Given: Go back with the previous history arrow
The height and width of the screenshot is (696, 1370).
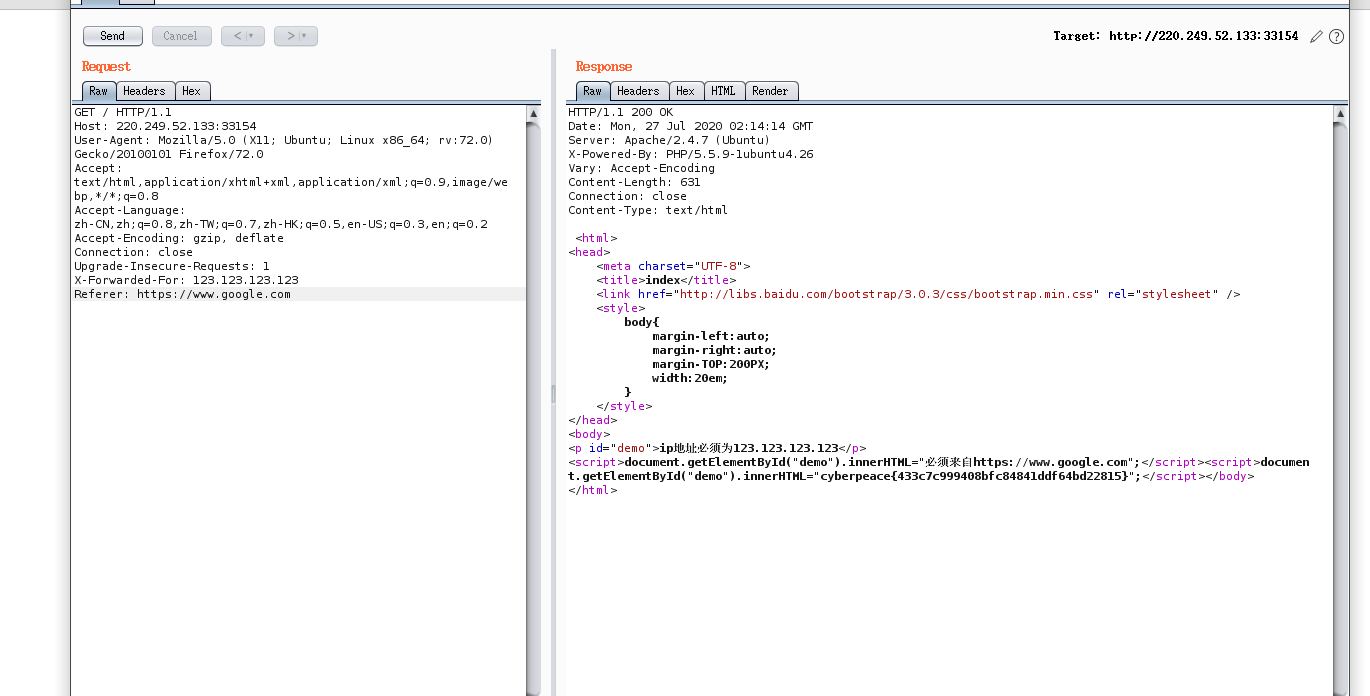Looking at the screenshot, I should click(243, 36).
